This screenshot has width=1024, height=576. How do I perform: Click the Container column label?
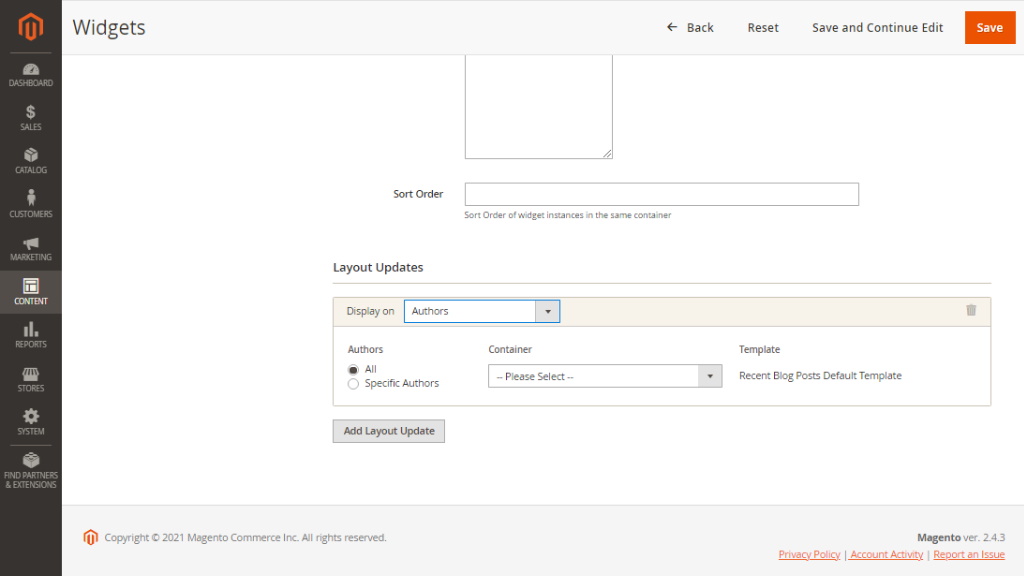pos(510,349)
